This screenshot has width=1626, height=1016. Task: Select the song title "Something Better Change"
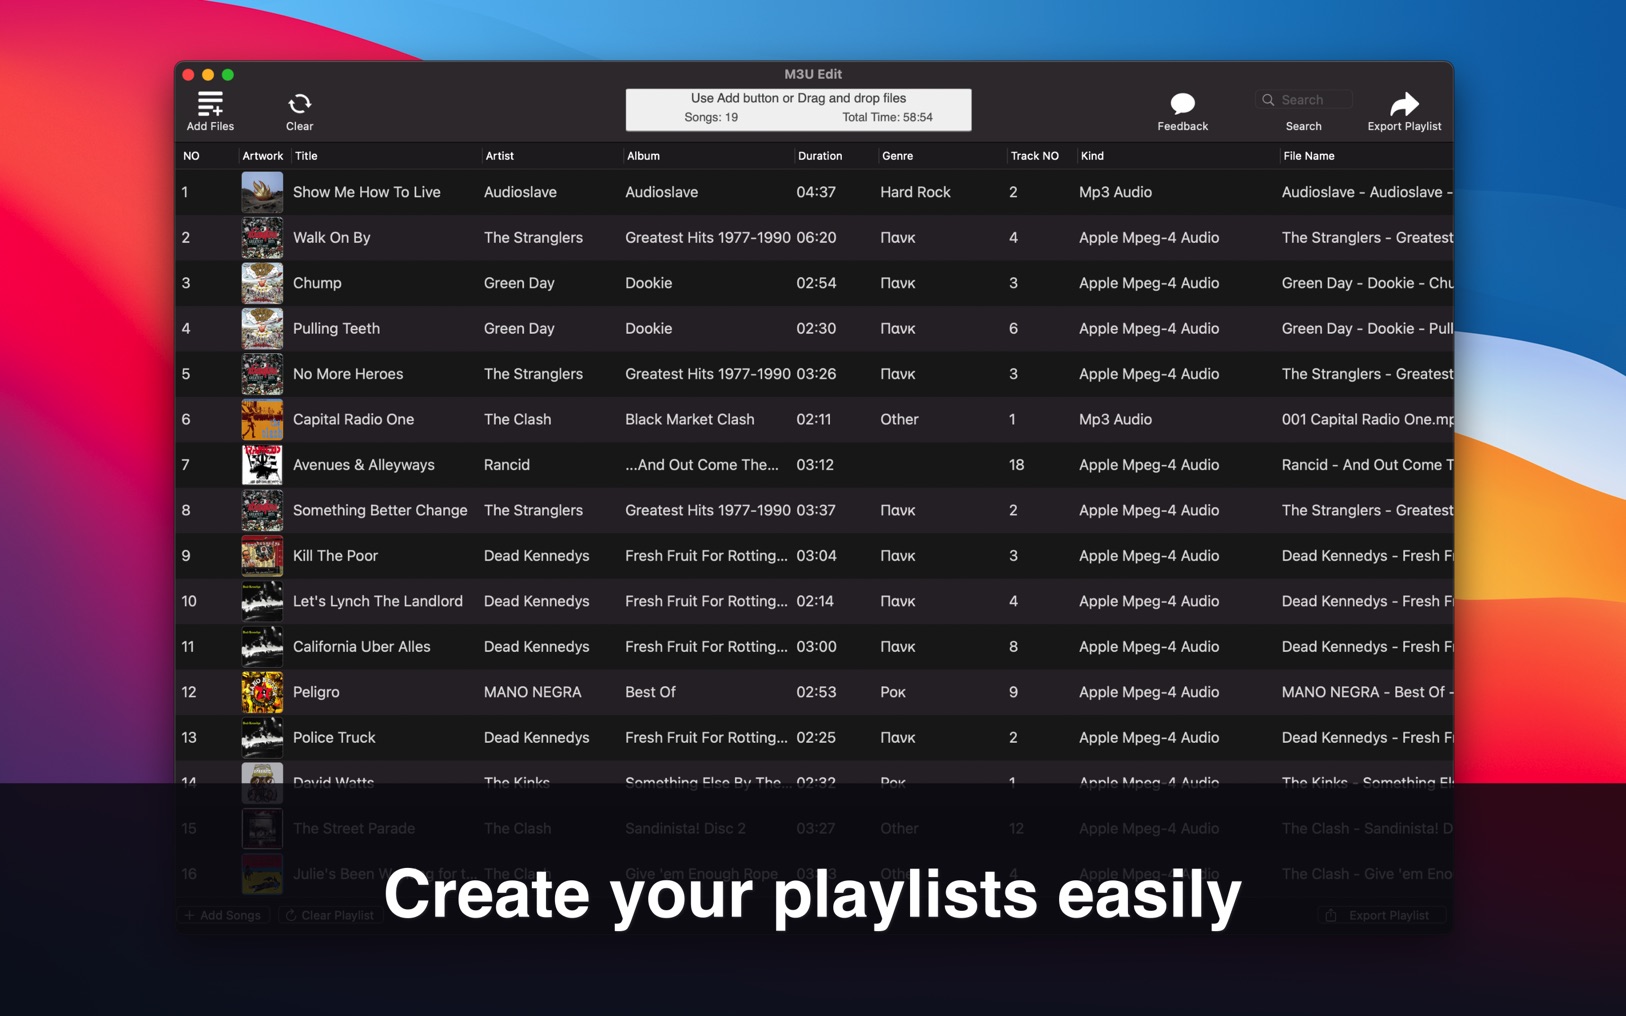pyautogui.click(x=380, y=511)
